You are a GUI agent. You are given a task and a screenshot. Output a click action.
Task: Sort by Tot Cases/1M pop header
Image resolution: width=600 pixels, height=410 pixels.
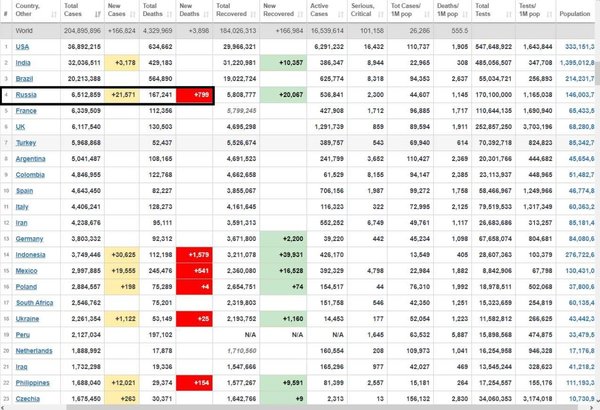point(410,10)
